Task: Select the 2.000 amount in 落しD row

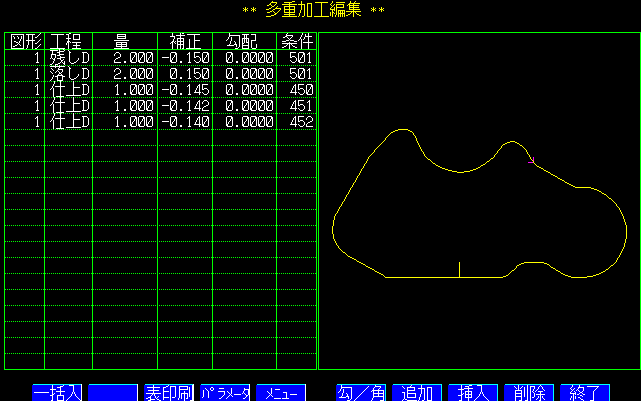Action: (133, 74)
